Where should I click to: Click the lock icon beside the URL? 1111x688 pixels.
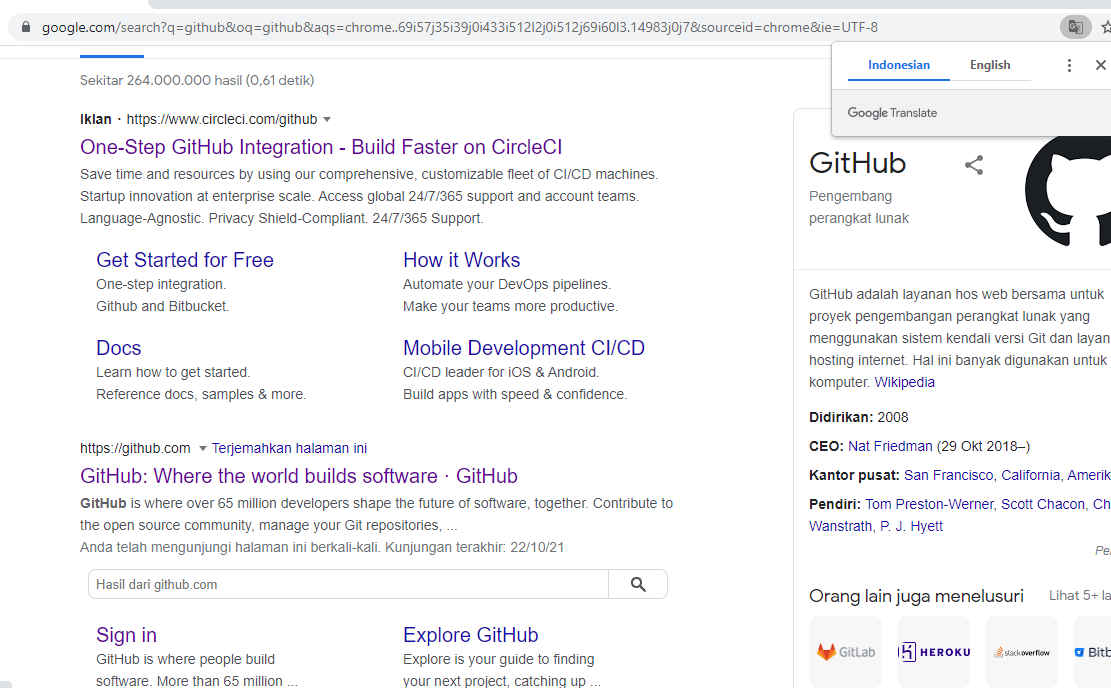click(26, 27)
